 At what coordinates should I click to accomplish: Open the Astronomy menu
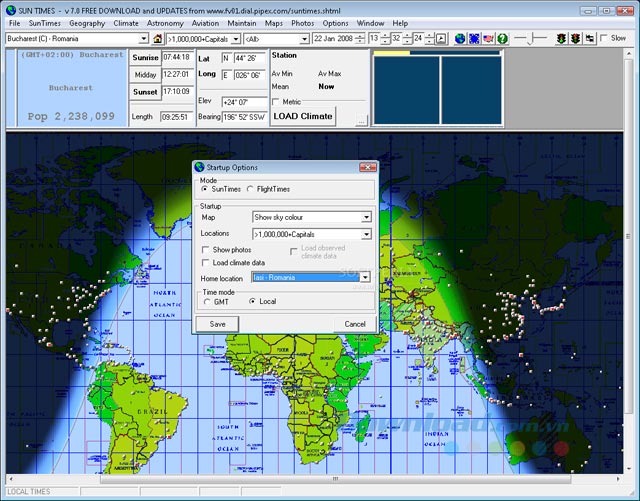tap(165, 22)
